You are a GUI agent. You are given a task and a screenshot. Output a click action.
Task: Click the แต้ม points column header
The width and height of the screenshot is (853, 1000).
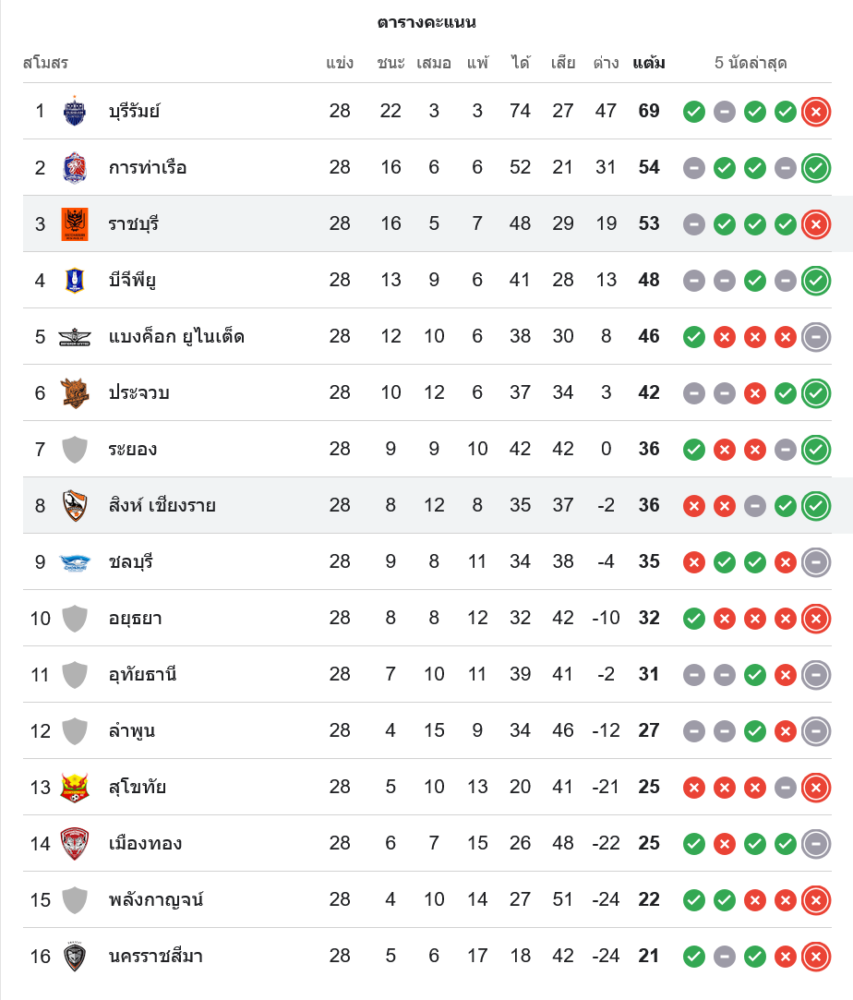coord(649,63)
